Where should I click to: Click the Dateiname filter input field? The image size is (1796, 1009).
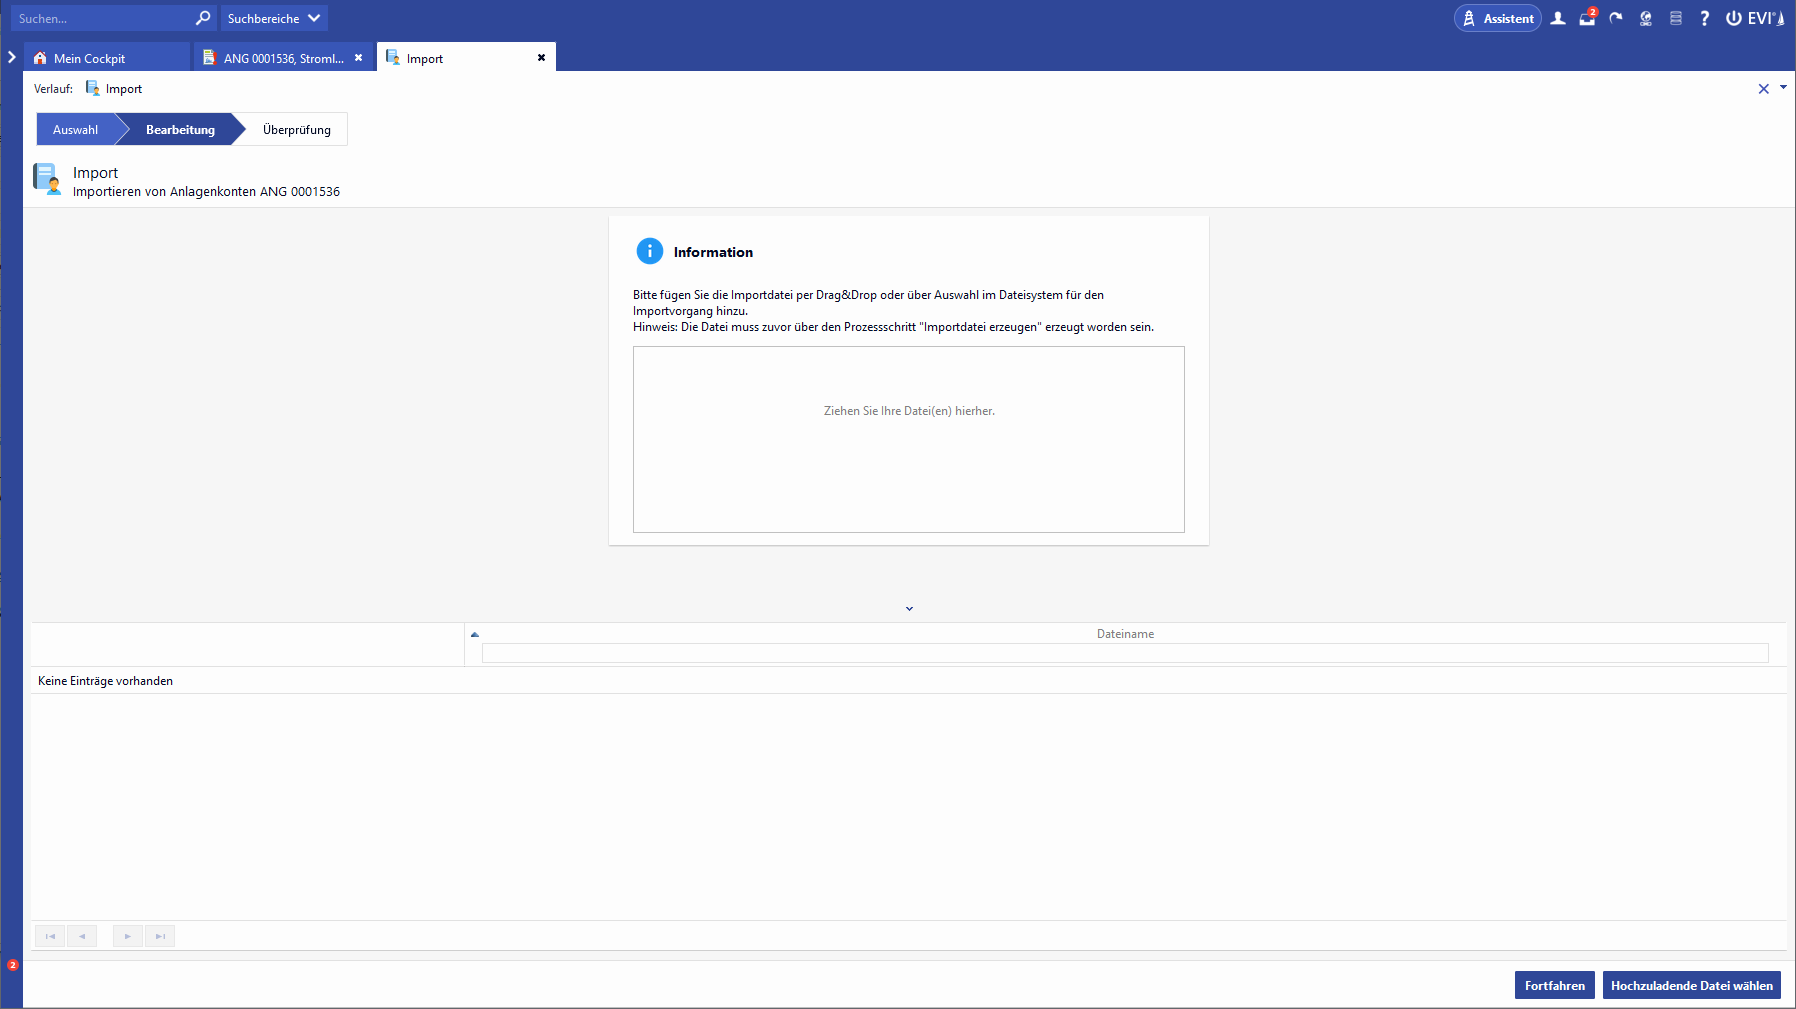(x=1124, y=653)
